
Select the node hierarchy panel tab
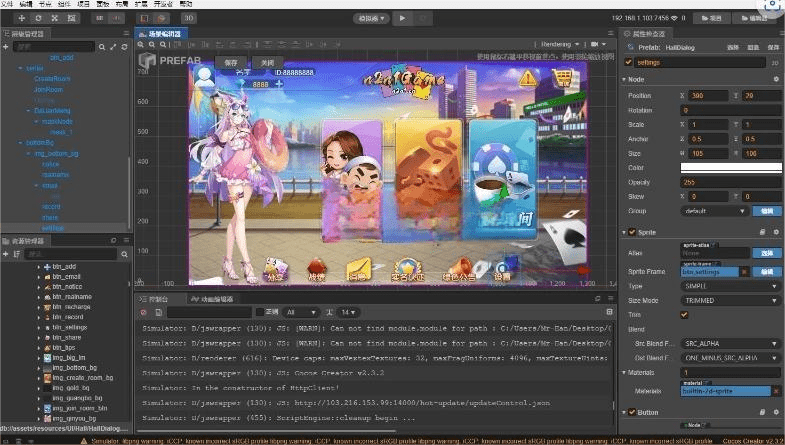[24, 34]
